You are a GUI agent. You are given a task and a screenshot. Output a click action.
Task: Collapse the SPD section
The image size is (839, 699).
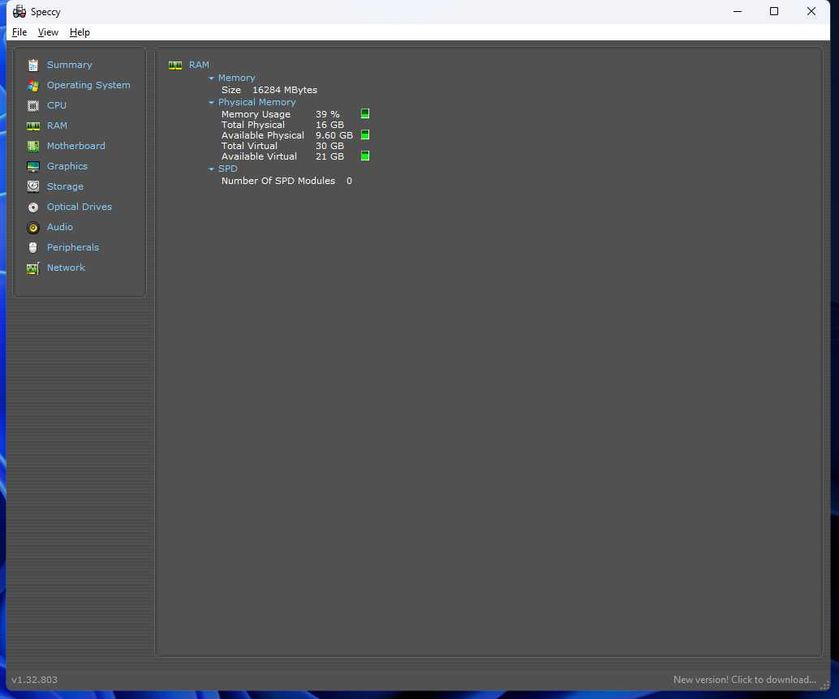click(211, 169)
